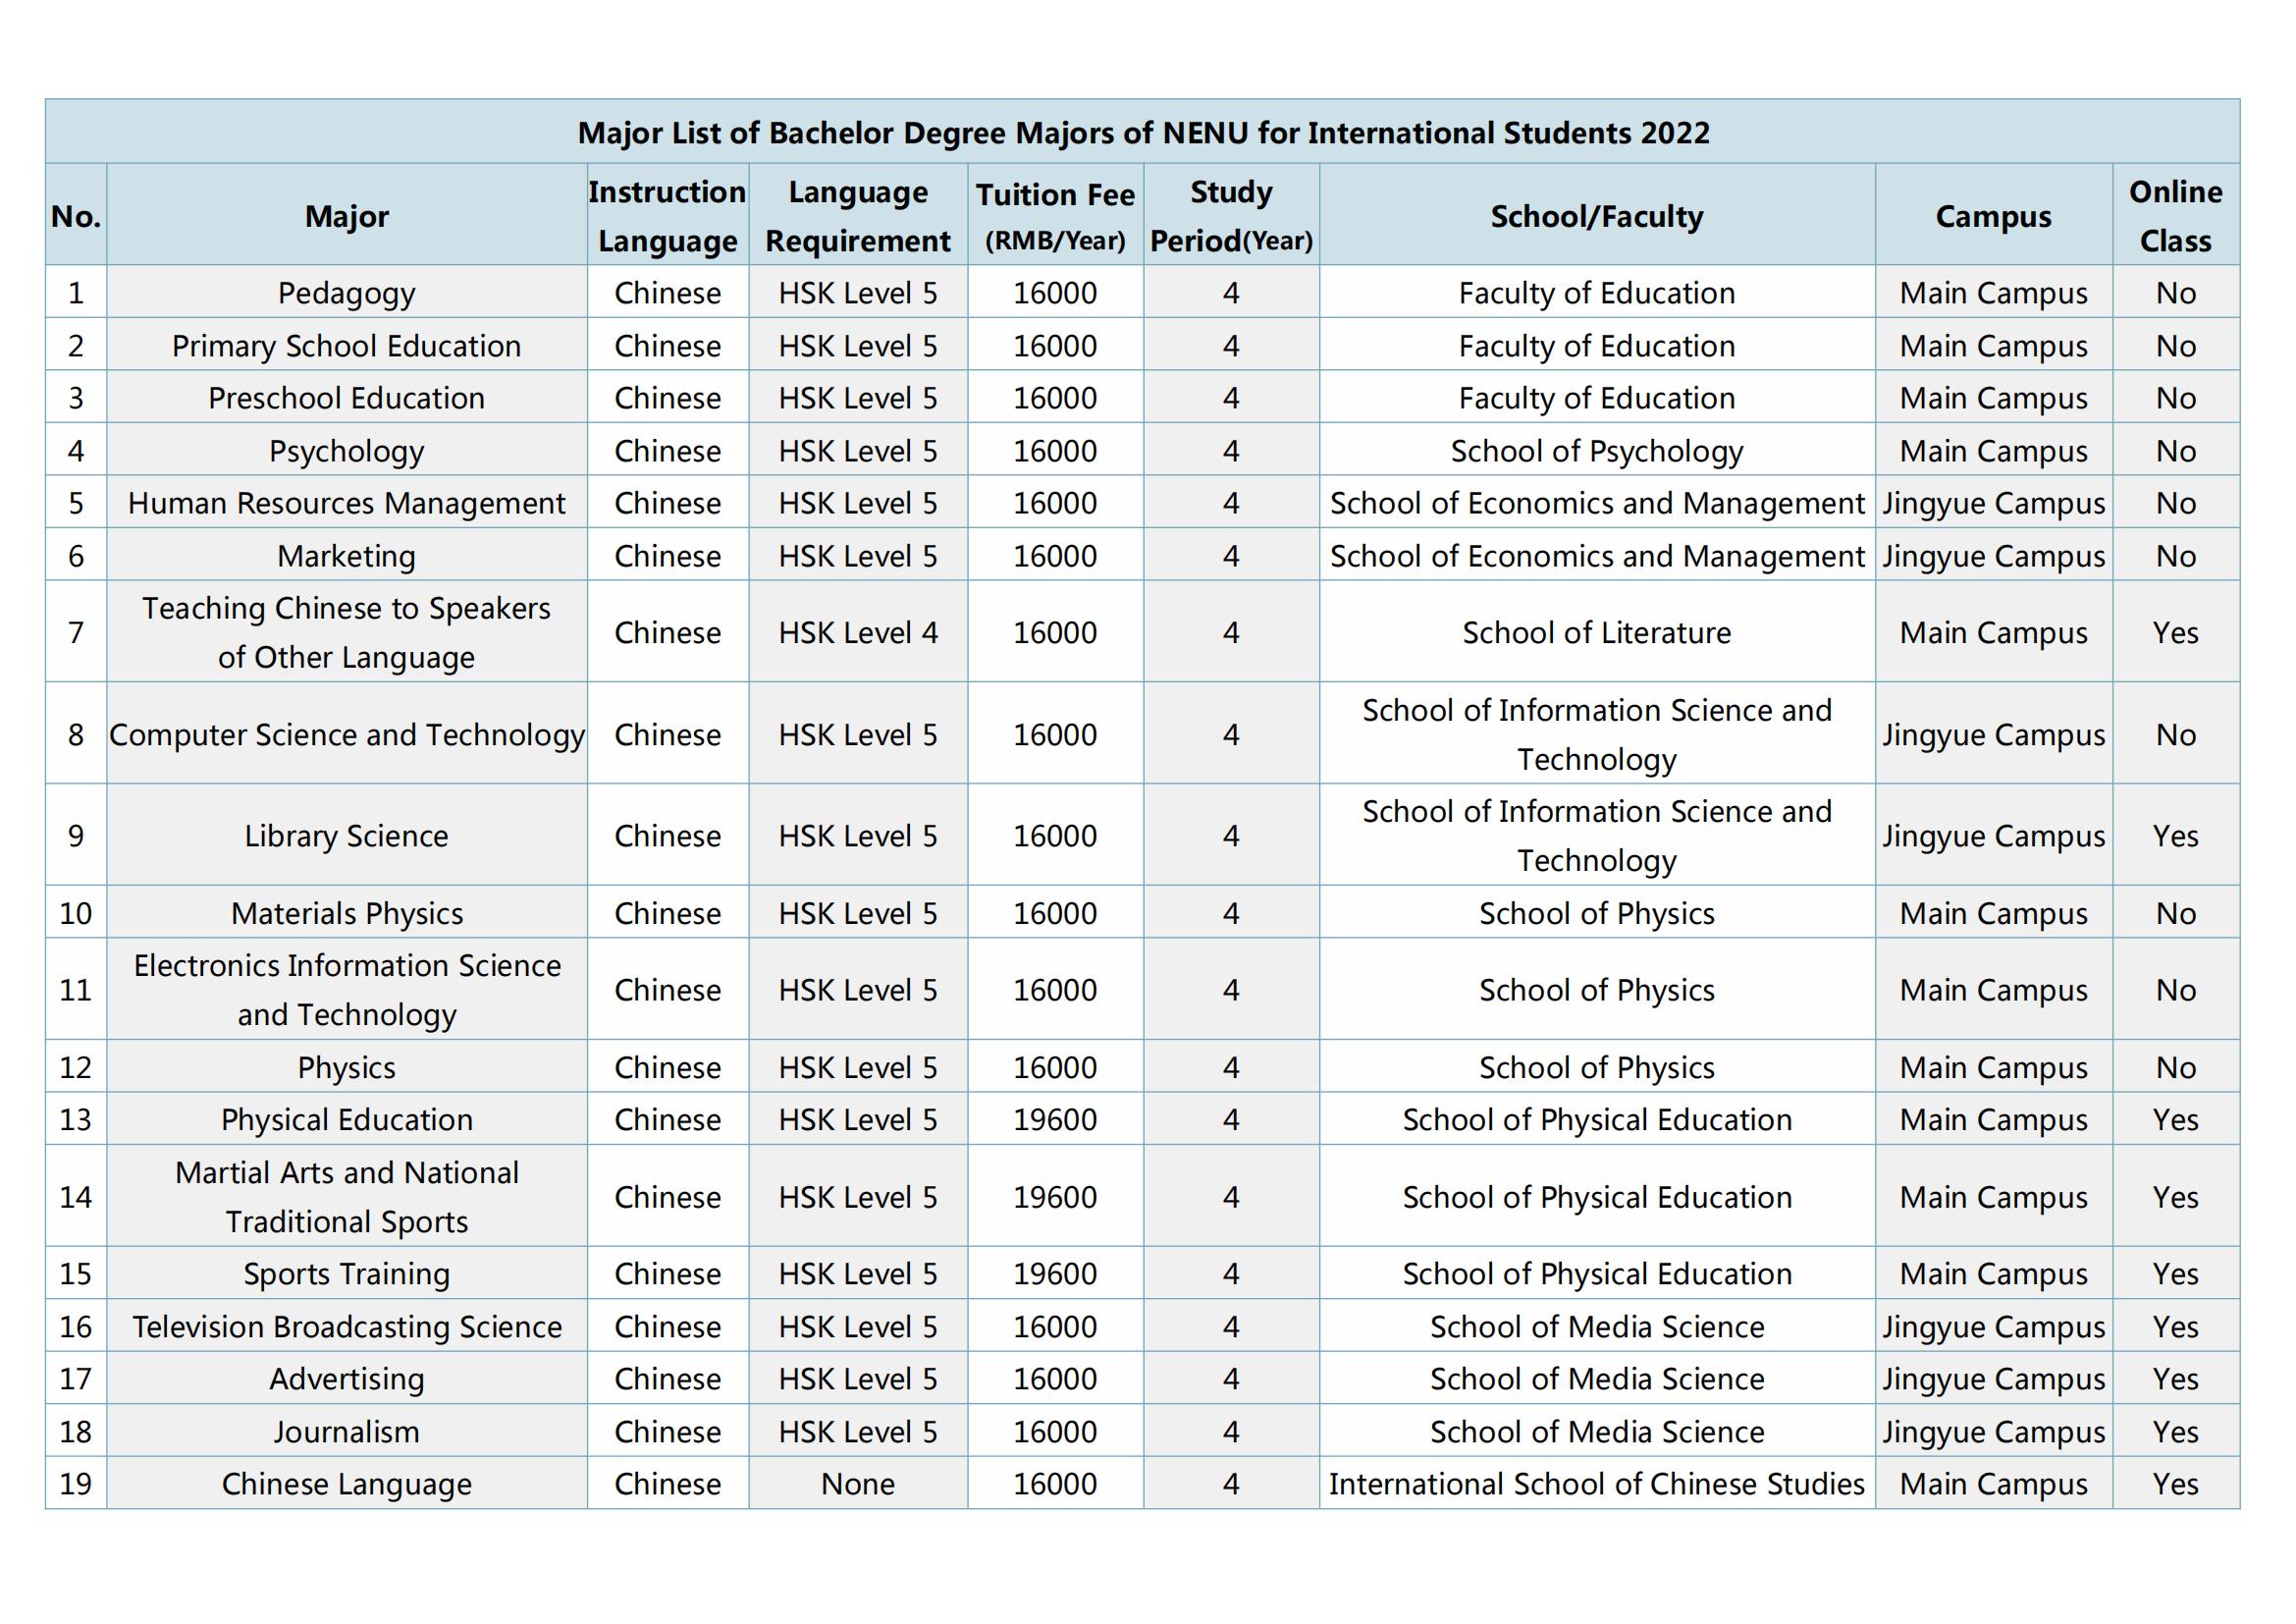The image size is (2296, 1624).
Task: Click 'Chinese' instruction language in Psychology row
Action: [x=667, y=451]
